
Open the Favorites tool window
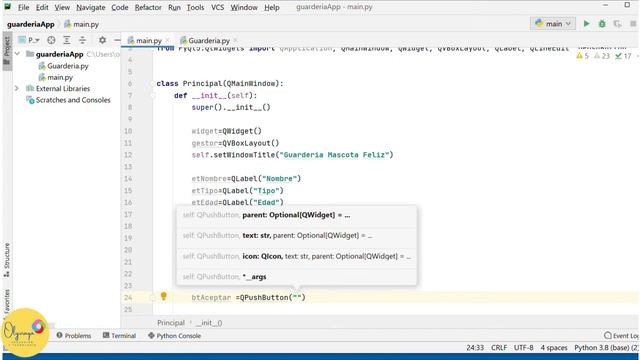tap(7, 304)
